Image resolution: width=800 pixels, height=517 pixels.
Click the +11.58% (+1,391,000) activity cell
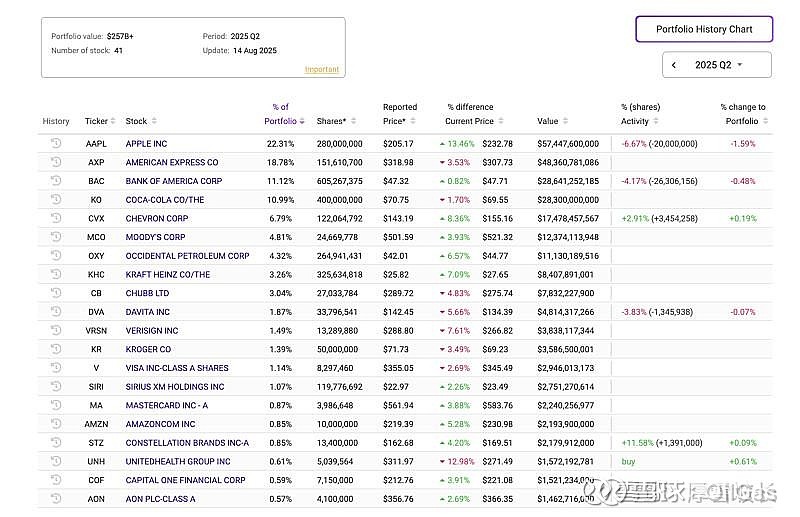[662, 443]
